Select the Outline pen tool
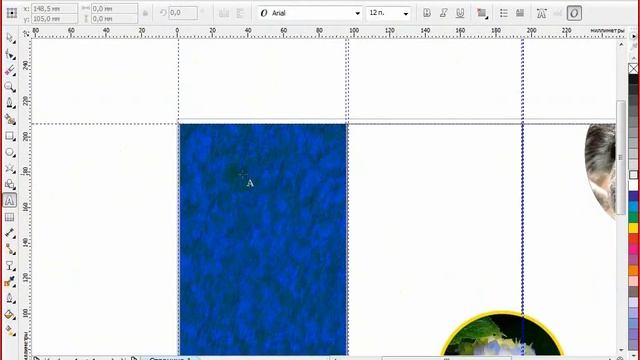This screenshot has width=640, height=360. pos(10,298)
